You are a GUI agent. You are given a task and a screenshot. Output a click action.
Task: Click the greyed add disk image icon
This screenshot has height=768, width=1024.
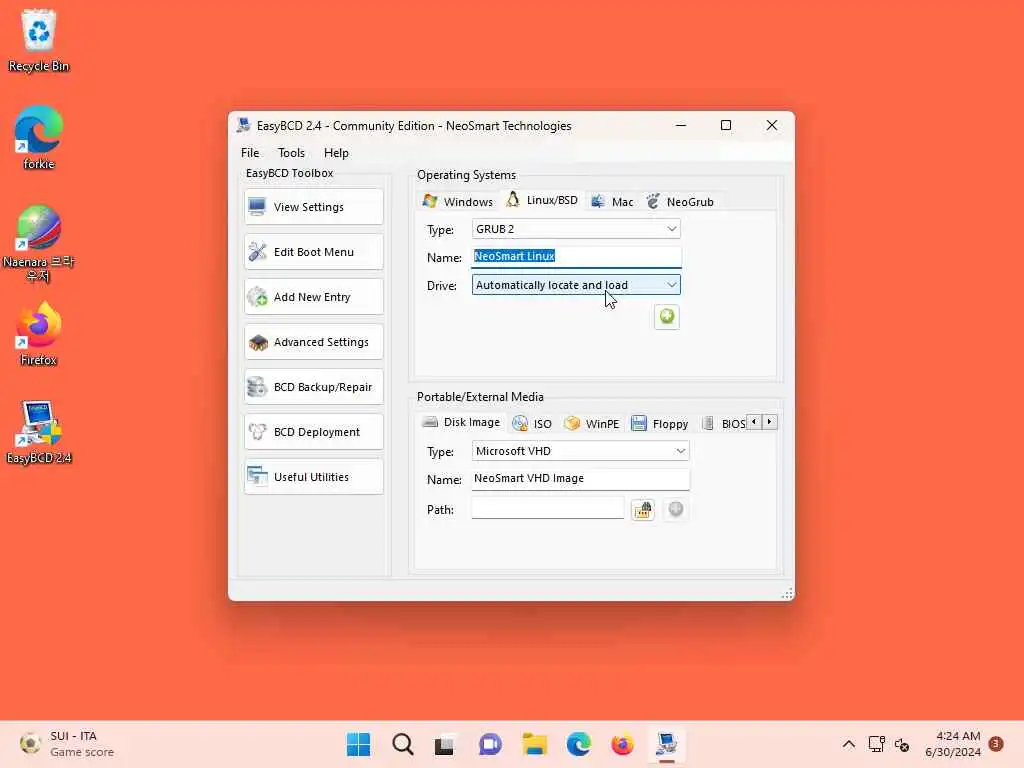click(675, 509)
